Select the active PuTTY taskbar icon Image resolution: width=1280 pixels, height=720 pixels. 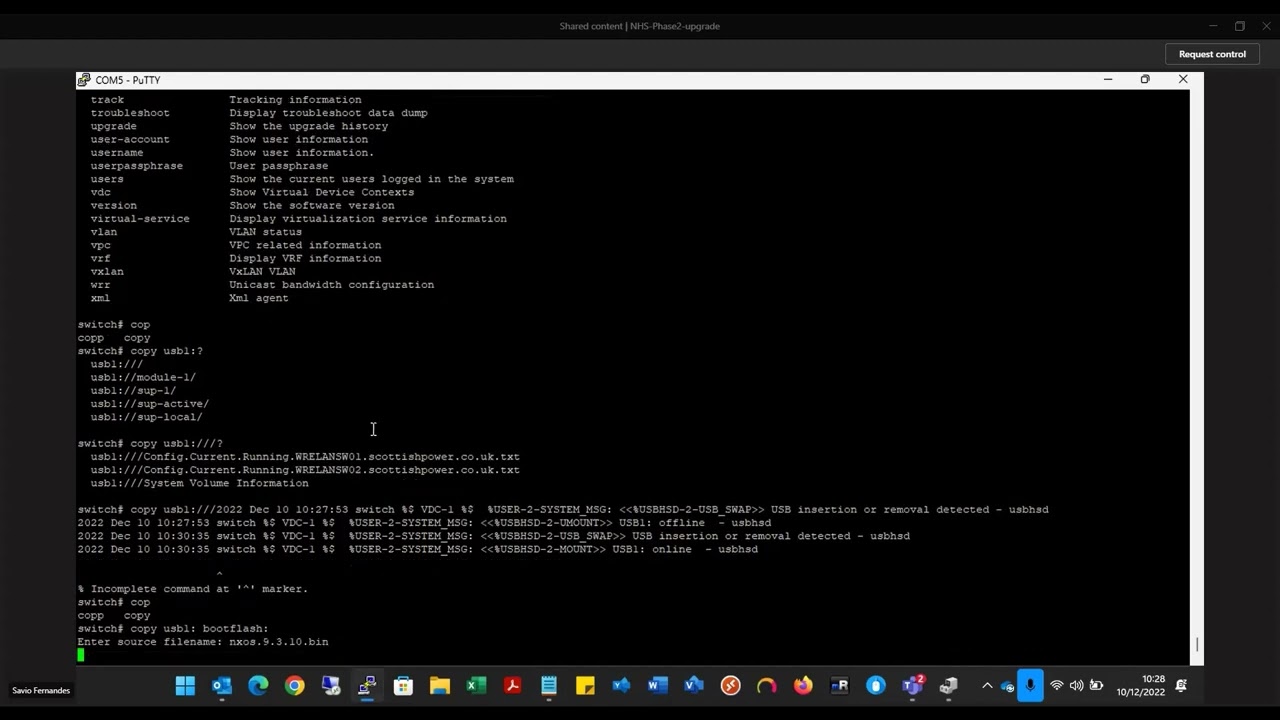[x=367, y=685]
